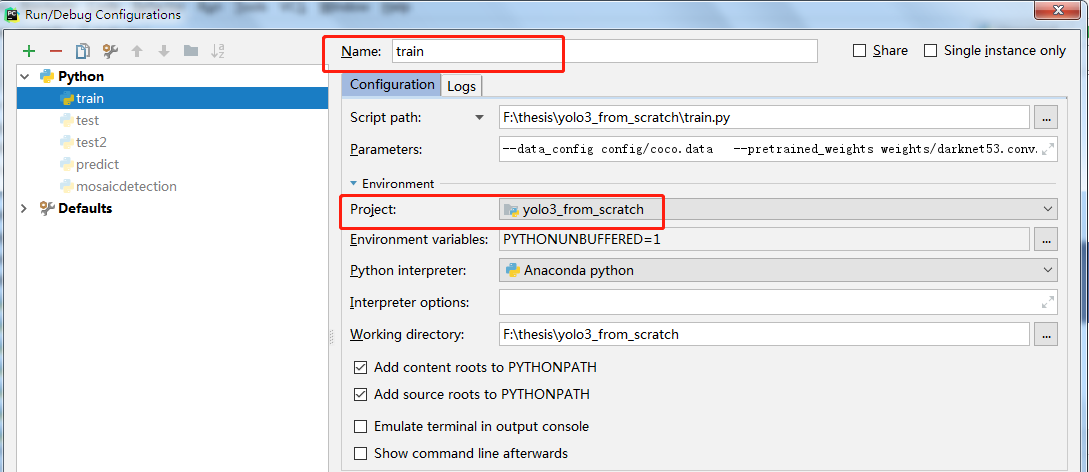The image size is (1089, 472).
Task: Browse for script path with ellipsis button
Action: [1046, 117]
